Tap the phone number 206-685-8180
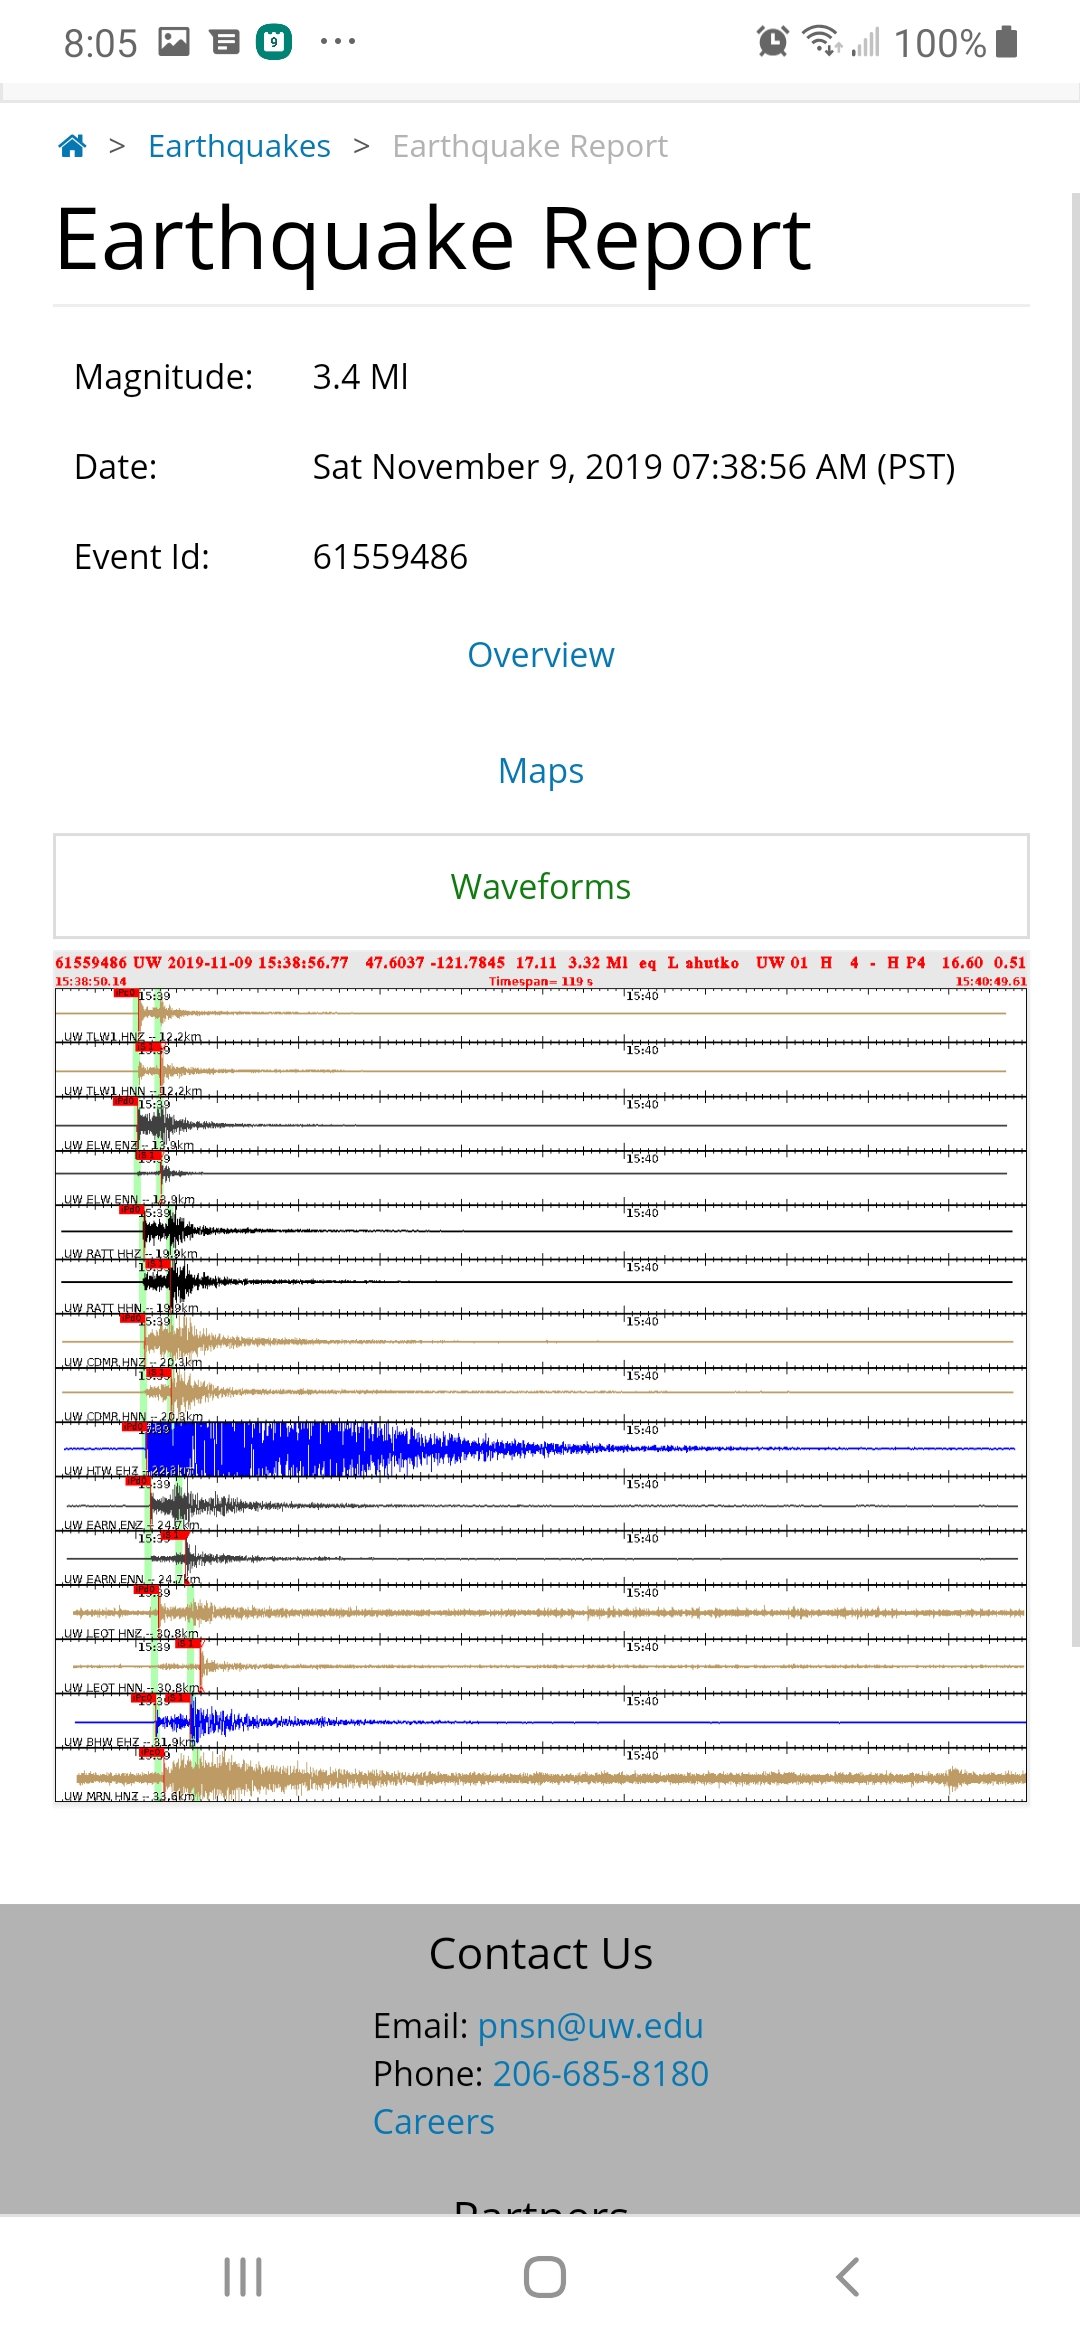 point(600,2074)
